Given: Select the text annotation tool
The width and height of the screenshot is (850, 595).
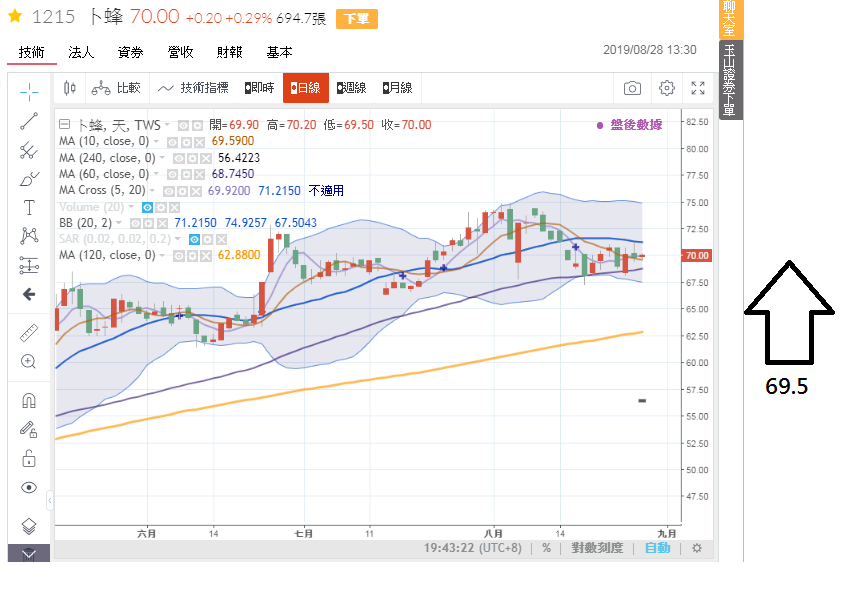Looking at the screenshot, I should [x=29, y=208].
